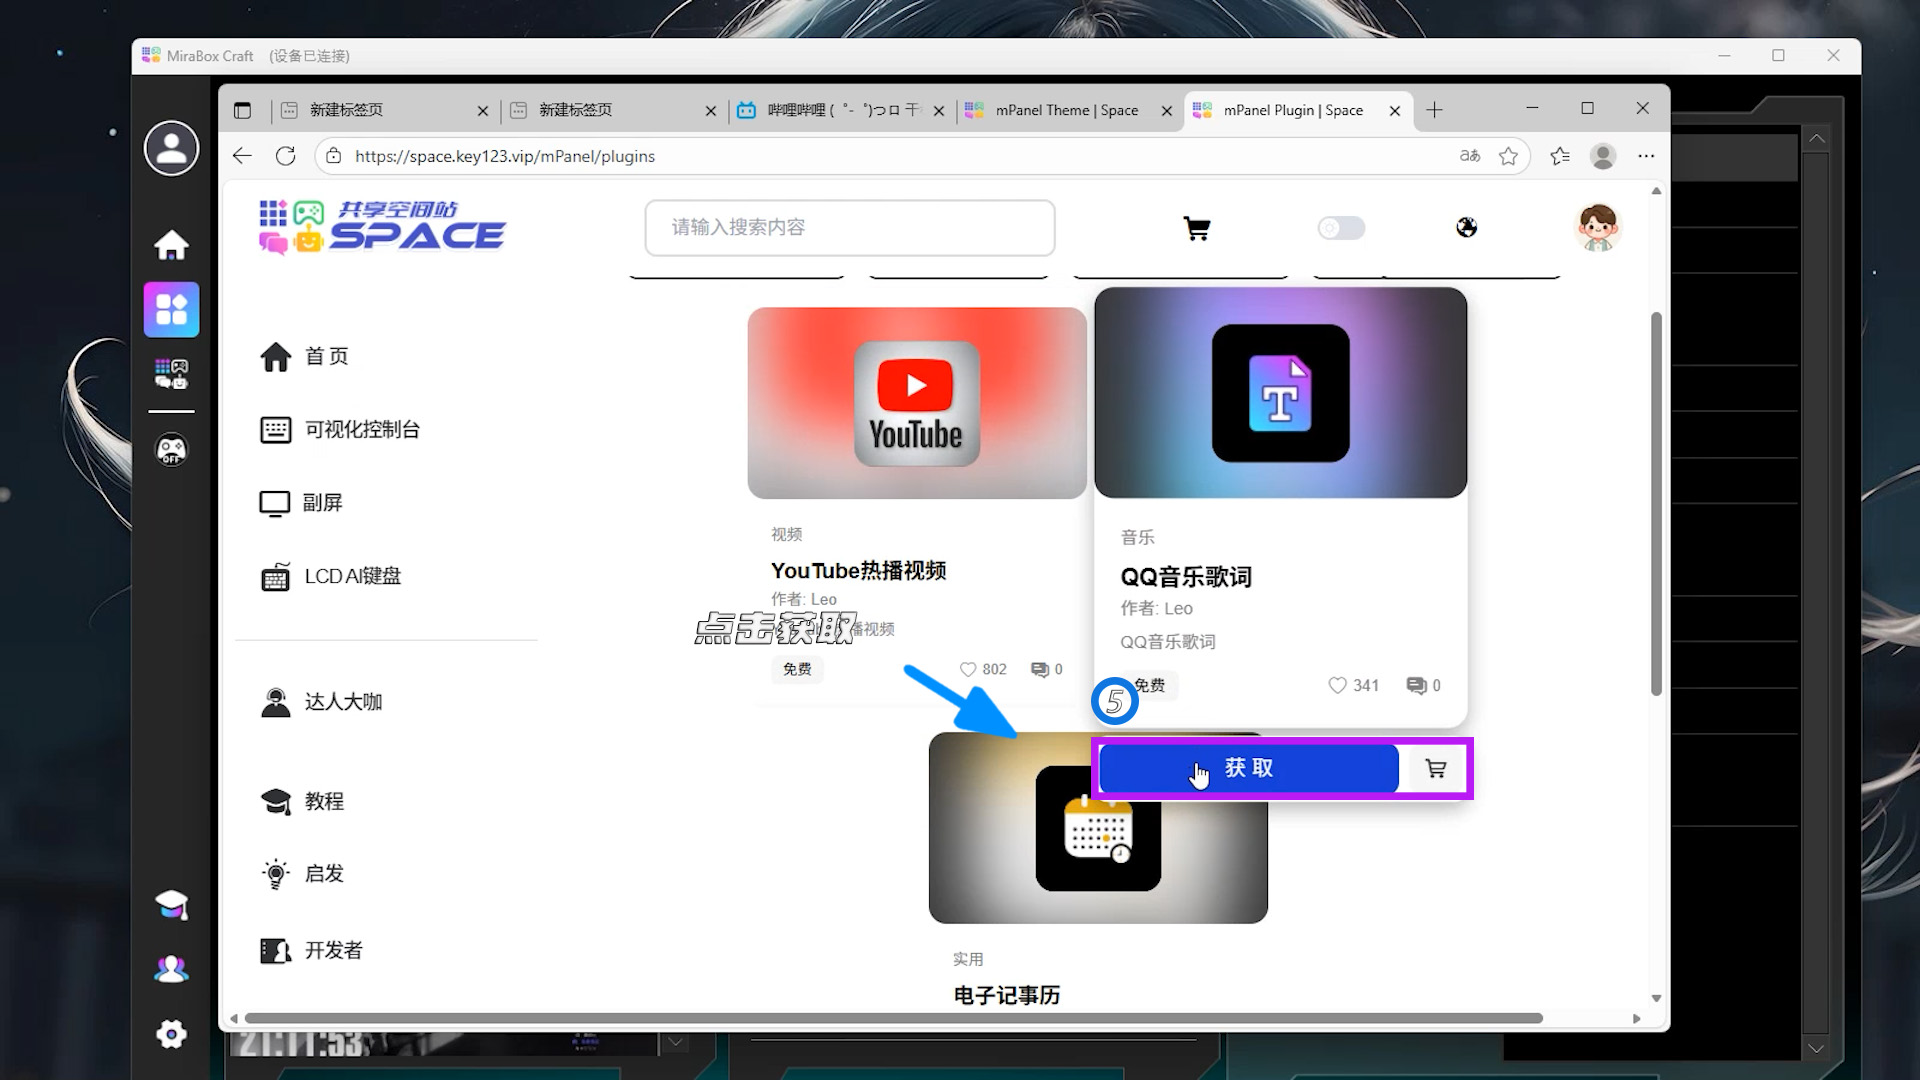1920x1080 pixels.
Task: Close the 哔哩哔哩 tab
Action: 939,111
